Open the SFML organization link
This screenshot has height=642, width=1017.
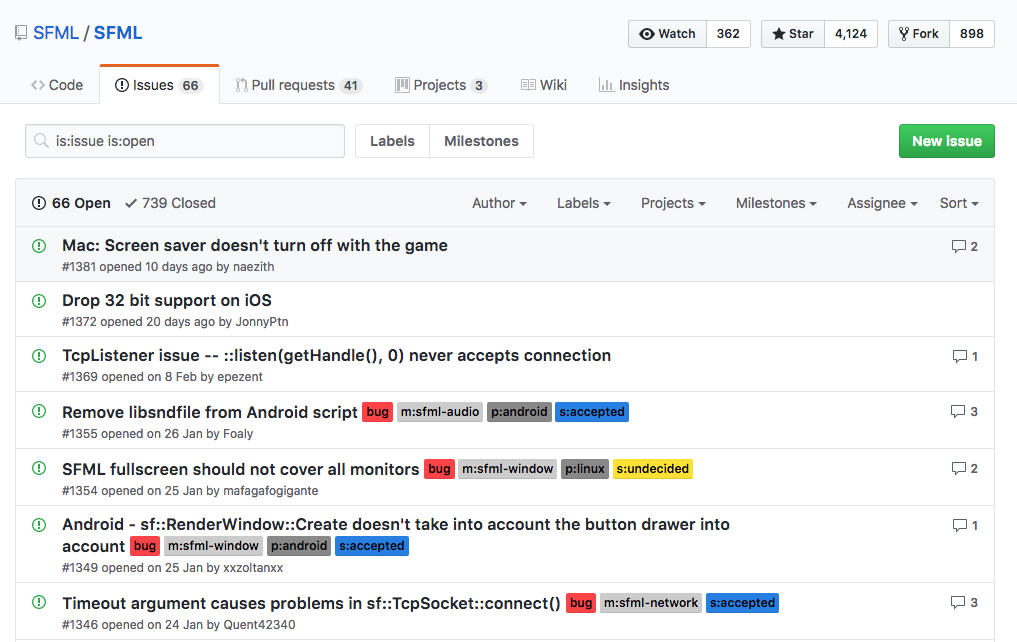click(56, 33)
